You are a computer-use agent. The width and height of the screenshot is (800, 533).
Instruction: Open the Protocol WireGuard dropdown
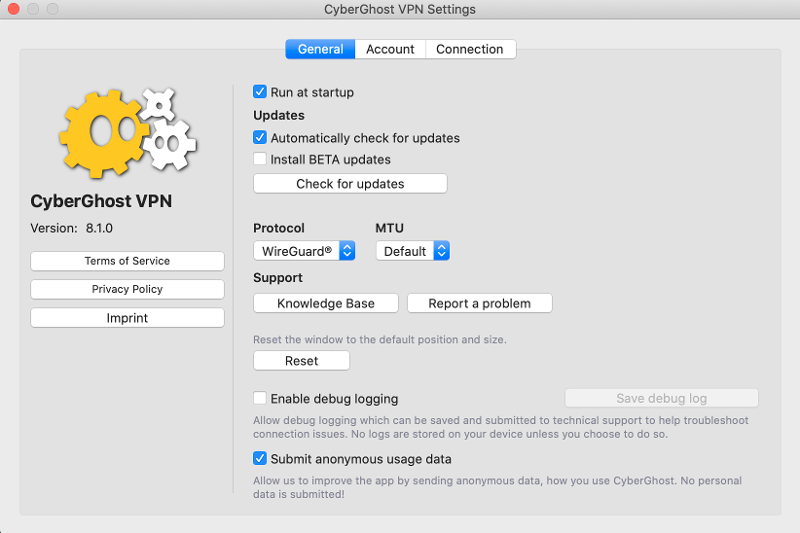click(304, 251)
